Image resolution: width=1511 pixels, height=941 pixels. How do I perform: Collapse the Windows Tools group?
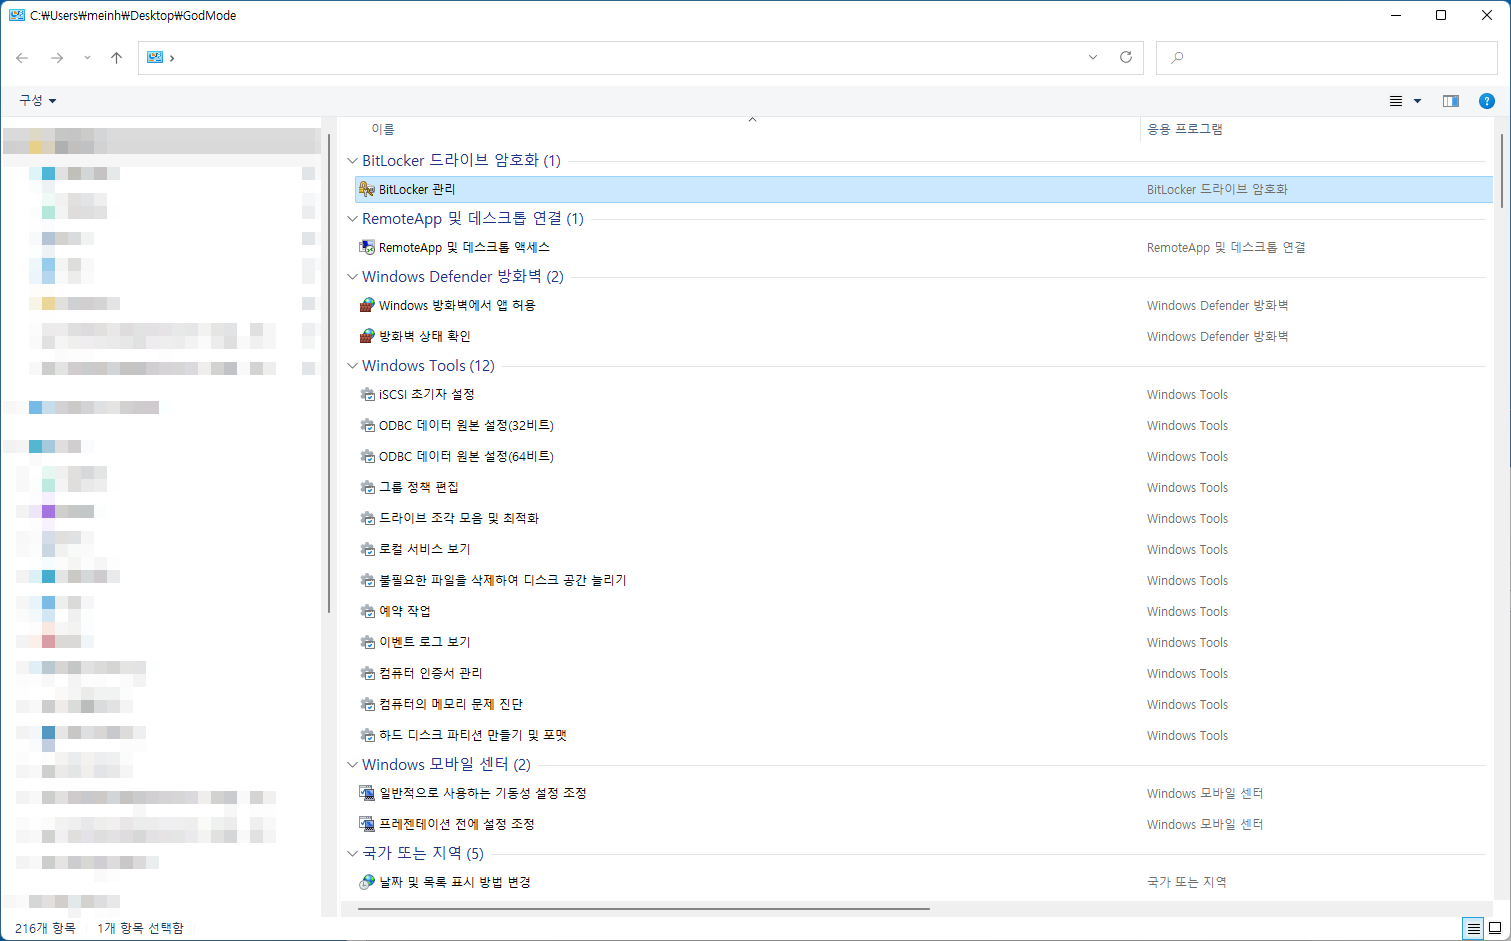pyautogui.click(x=352, y=365)
